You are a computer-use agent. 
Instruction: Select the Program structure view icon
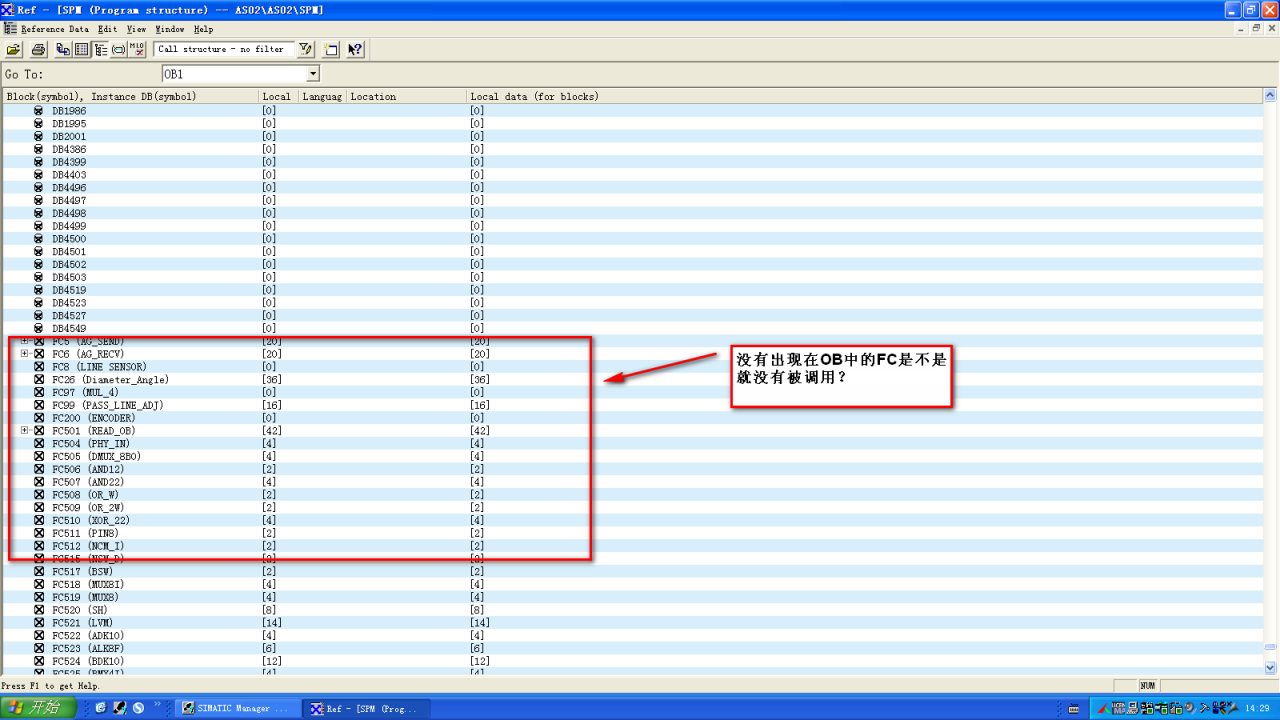pos(101,49)
